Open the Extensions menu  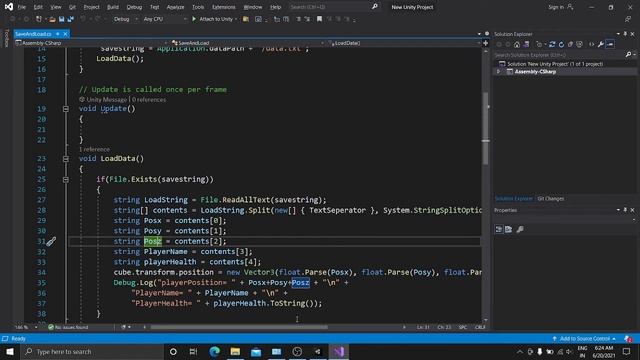click(224, 7)
